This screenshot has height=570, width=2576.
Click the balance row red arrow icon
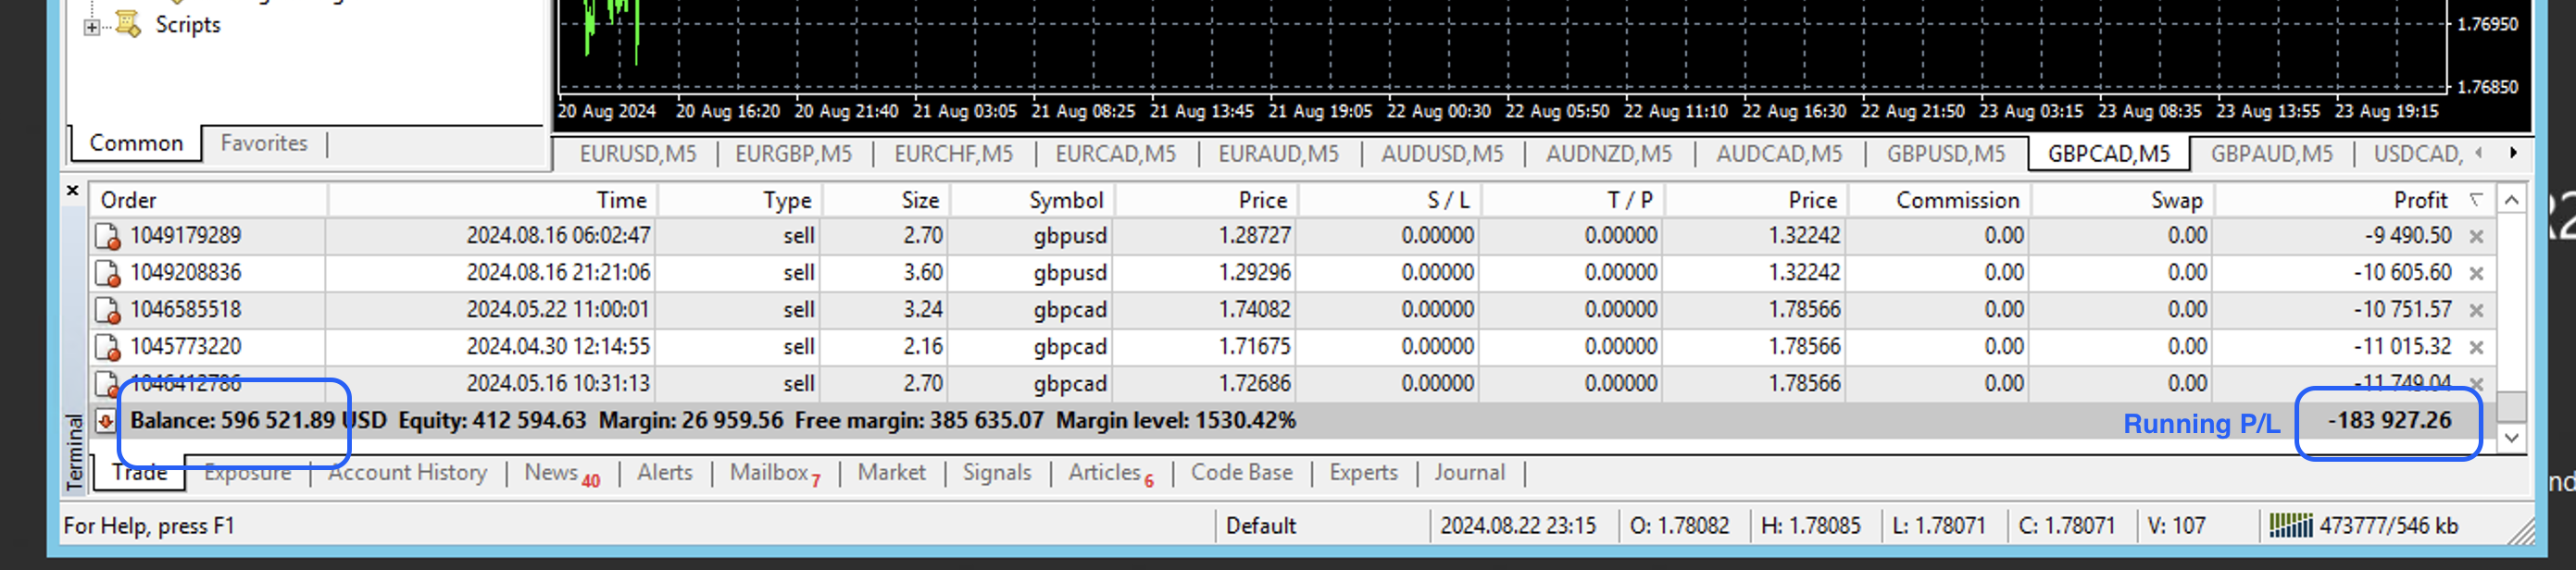pyautogui.click(x=105, y=422)
